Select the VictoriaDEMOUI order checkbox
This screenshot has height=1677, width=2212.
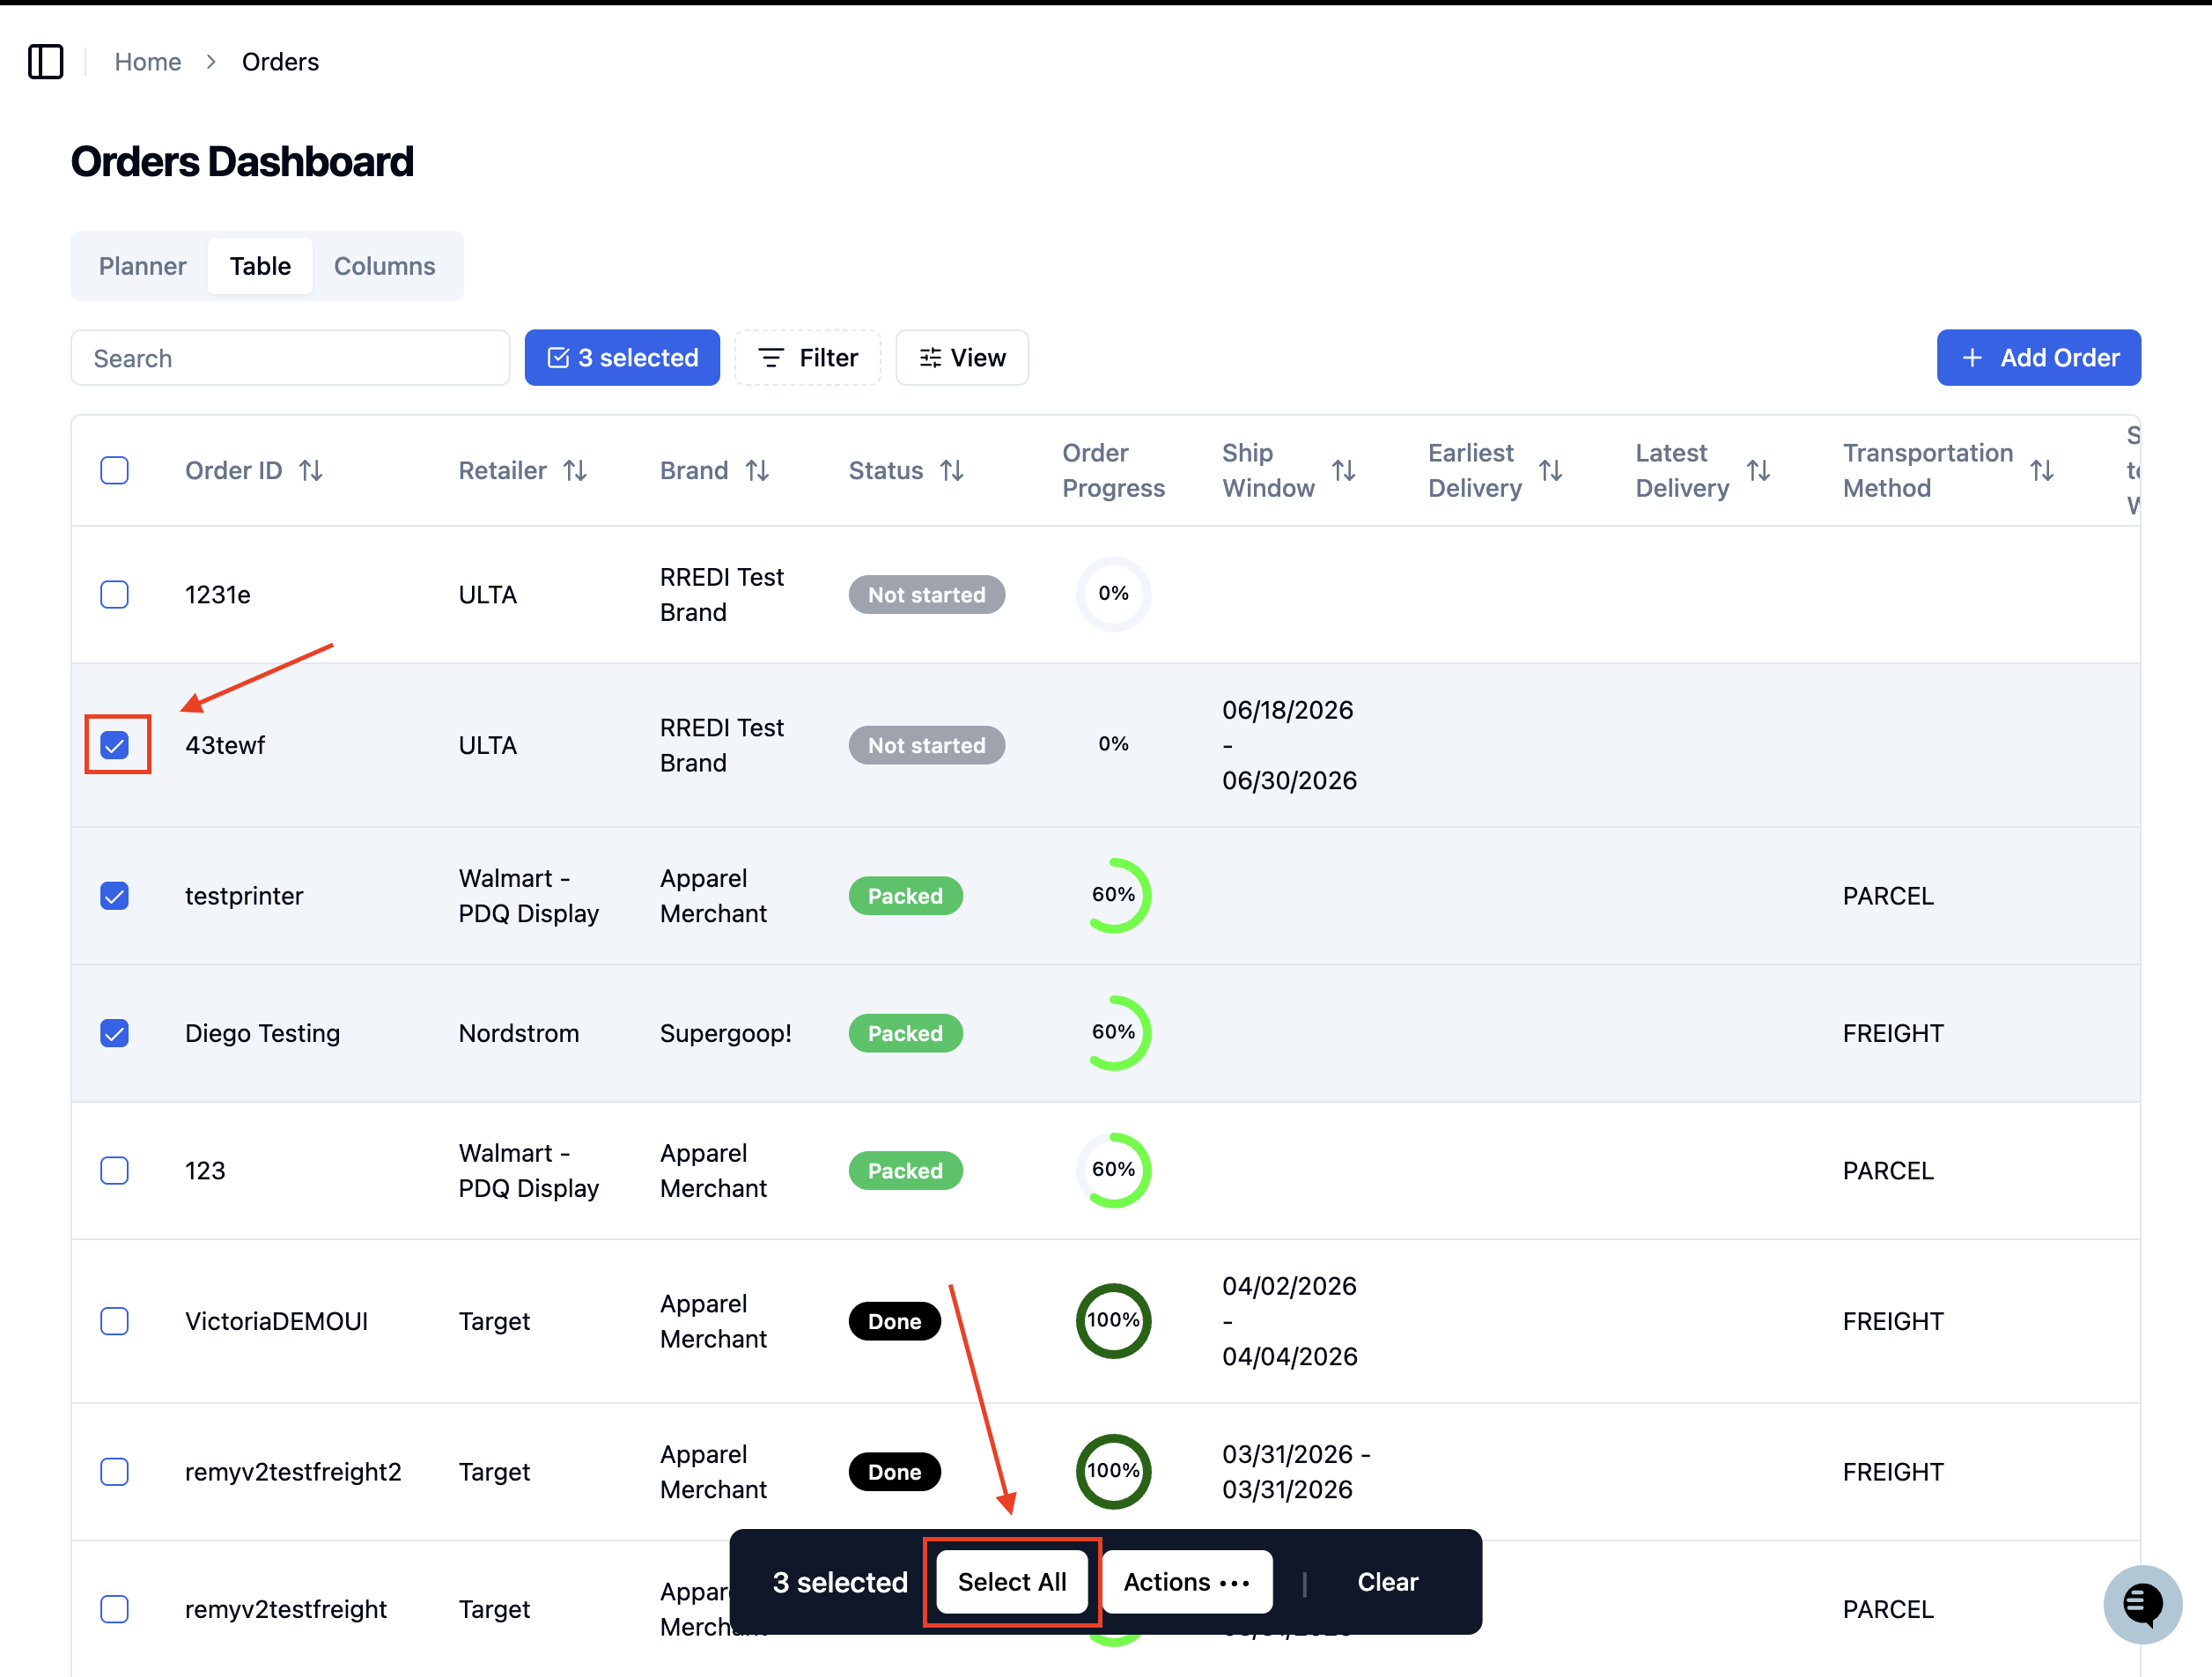tap(115, 1320)
